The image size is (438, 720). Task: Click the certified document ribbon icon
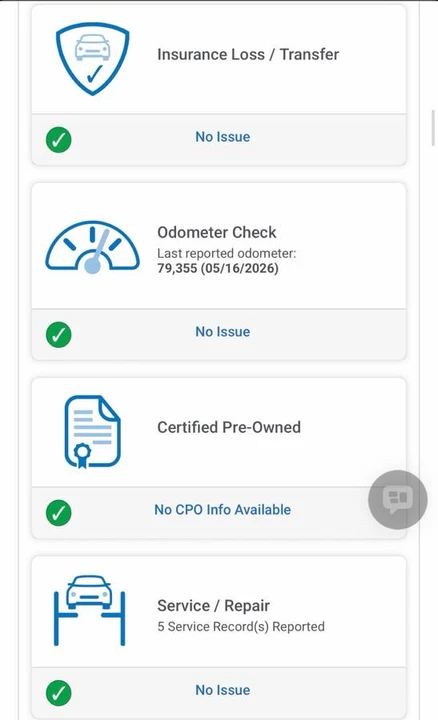click(x=92, y=432)
